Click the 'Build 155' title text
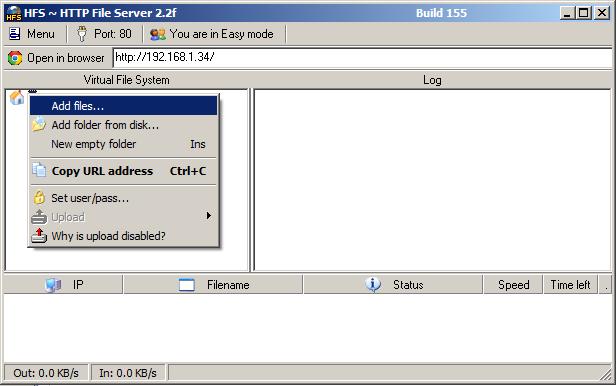This screenshot has width=616, height=386. point(441,13)
